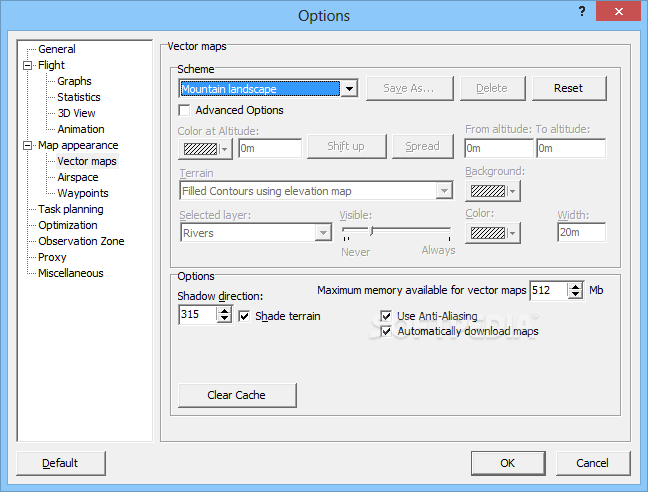This screenshot has width=648, height=492.
Task: Open the Scheme dropdown showing Mountain landscape
Action: click(x=349, y=89)
